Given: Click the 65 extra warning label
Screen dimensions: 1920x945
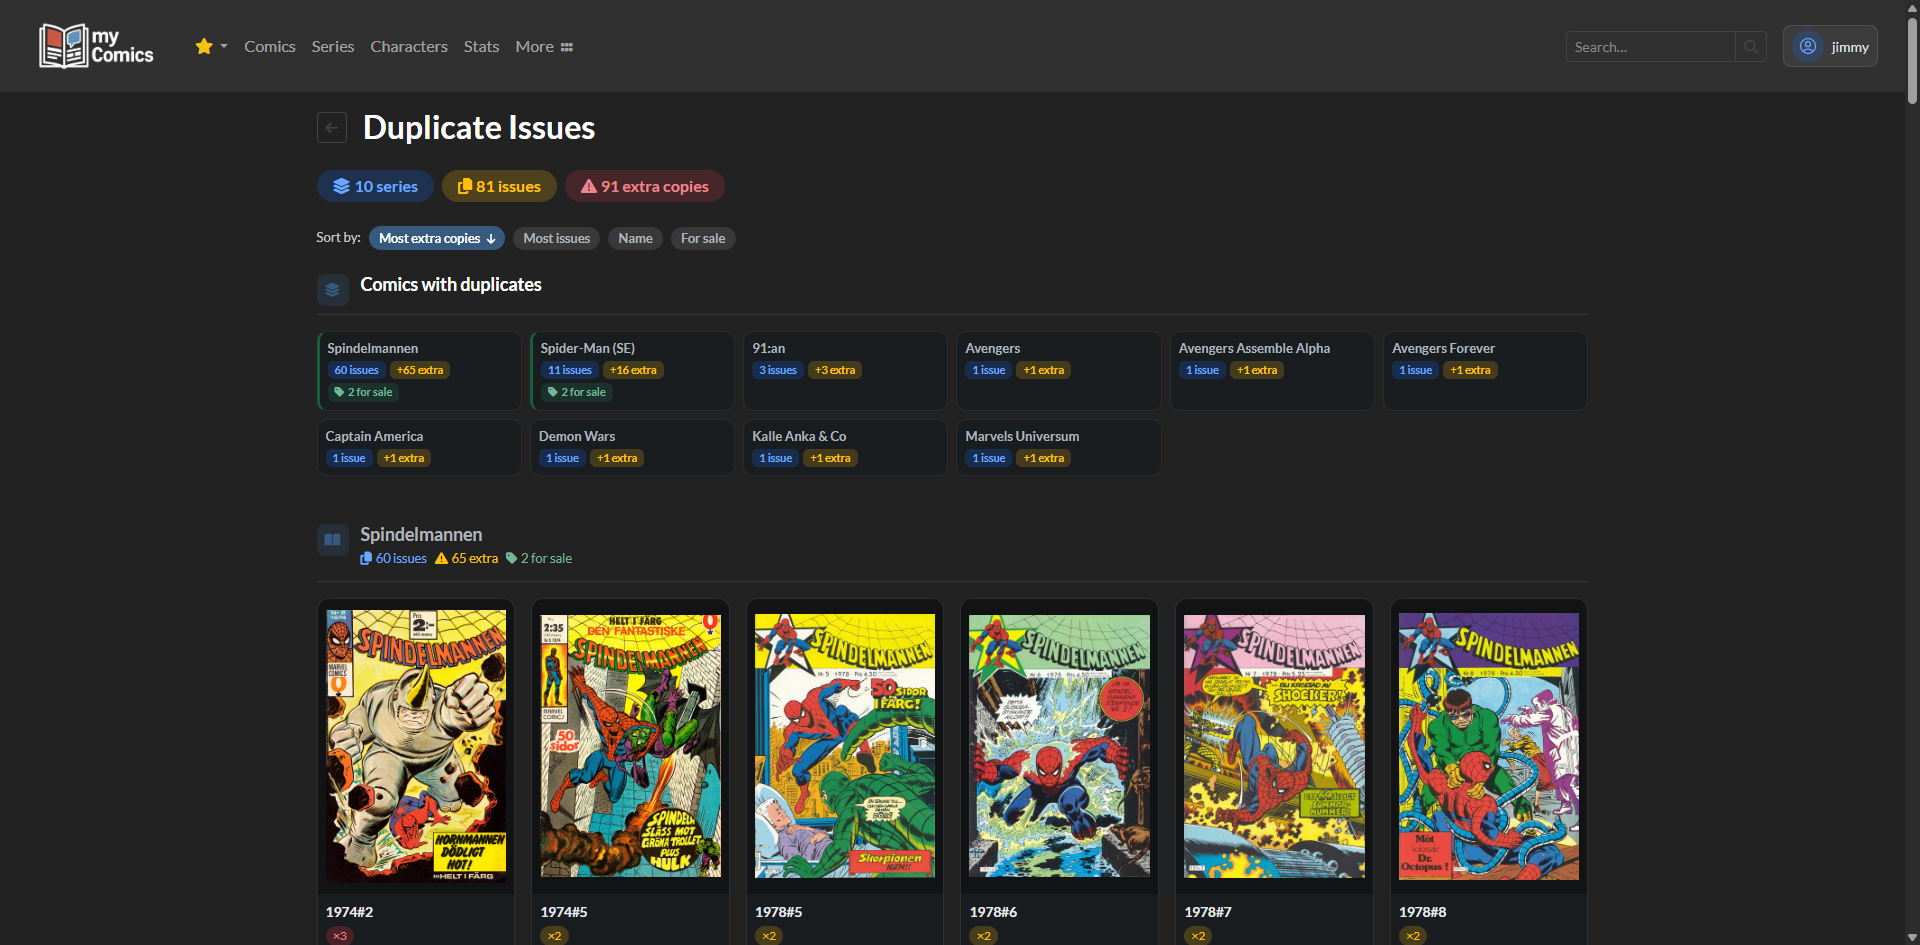Looking at the screenshot, I should (x=466, y=558).
